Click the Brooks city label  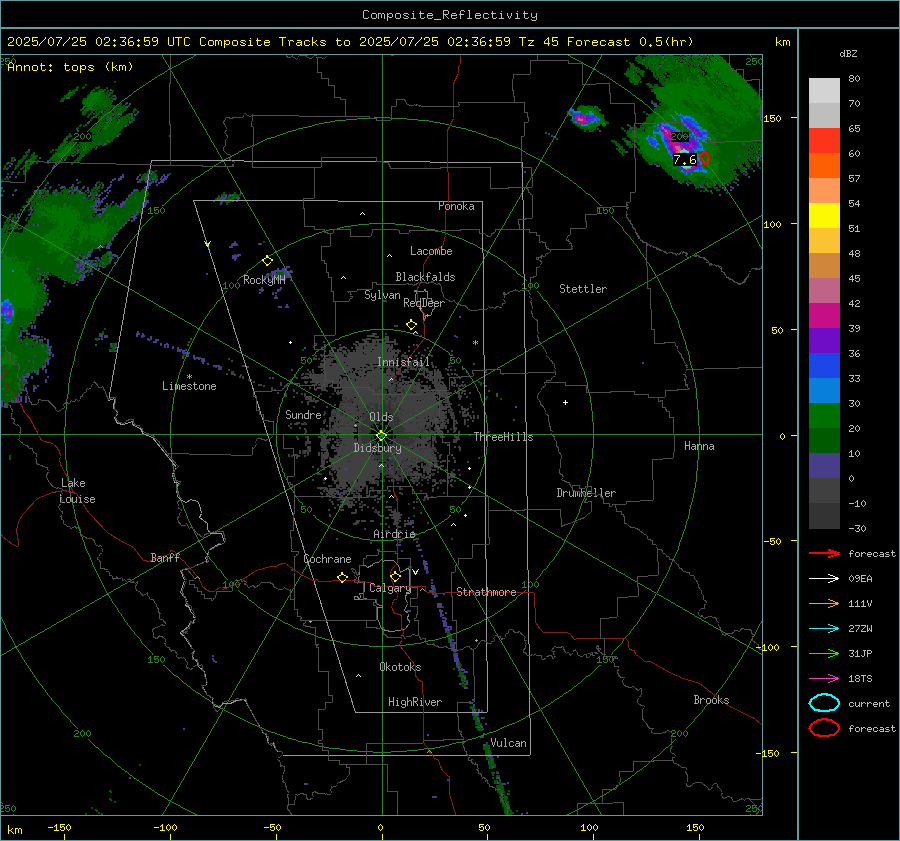tap(711, 700)
